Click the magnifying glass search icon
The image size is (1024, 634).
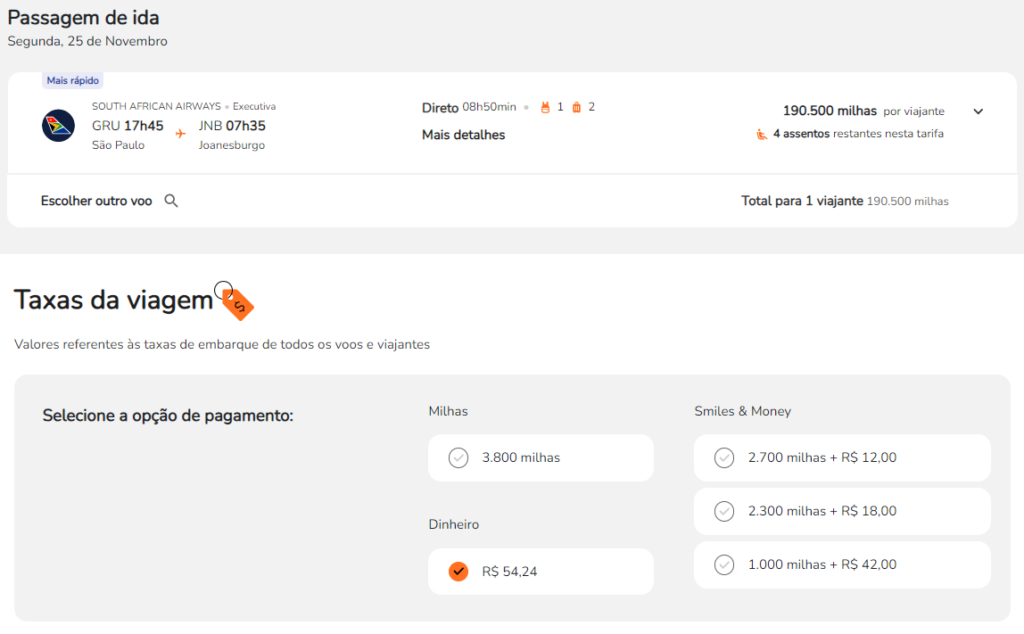[171, 201]
